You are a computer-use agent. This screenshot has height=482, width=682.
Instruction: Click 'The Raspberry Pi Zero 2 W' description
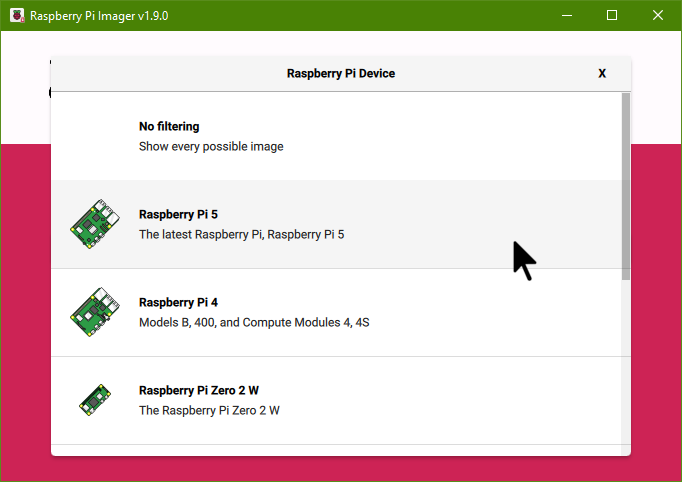coord(209,411)
